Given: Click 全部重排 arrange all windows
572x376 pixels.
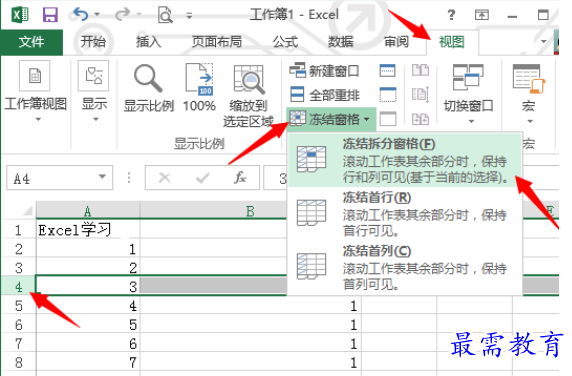Looking at the screenshot, I should click(325, 95).
